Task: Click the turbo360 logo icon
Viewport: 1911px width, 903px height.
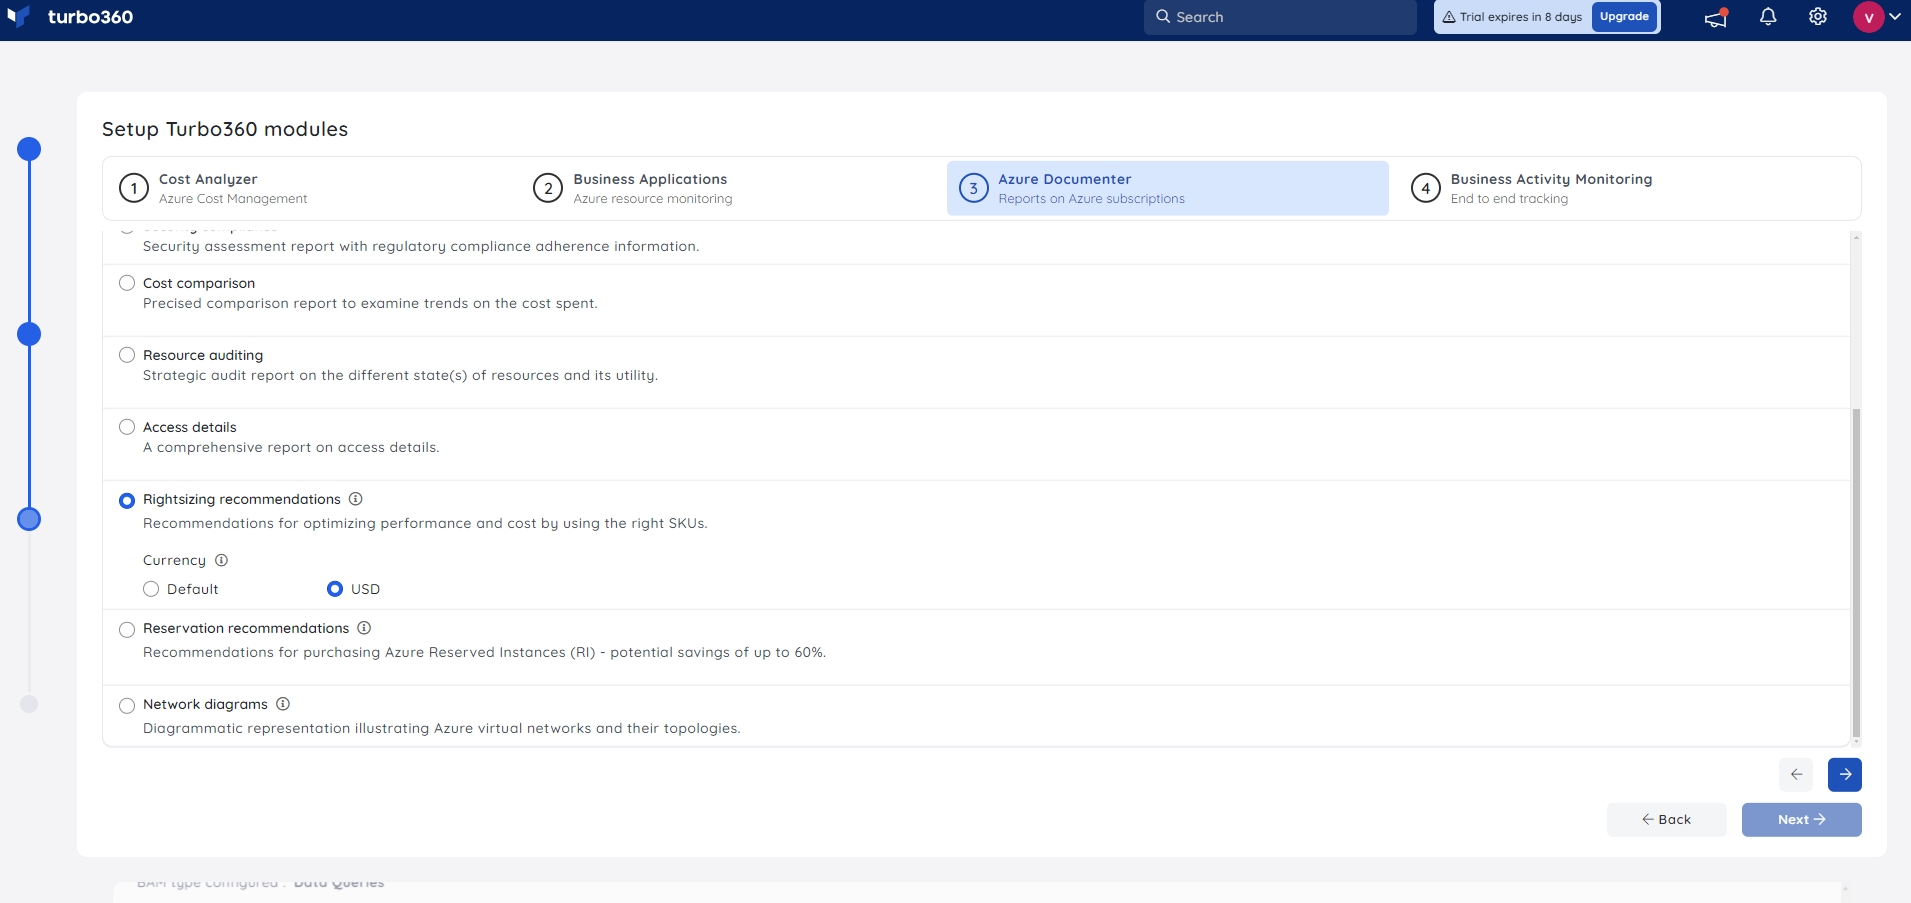Action: 18,17
